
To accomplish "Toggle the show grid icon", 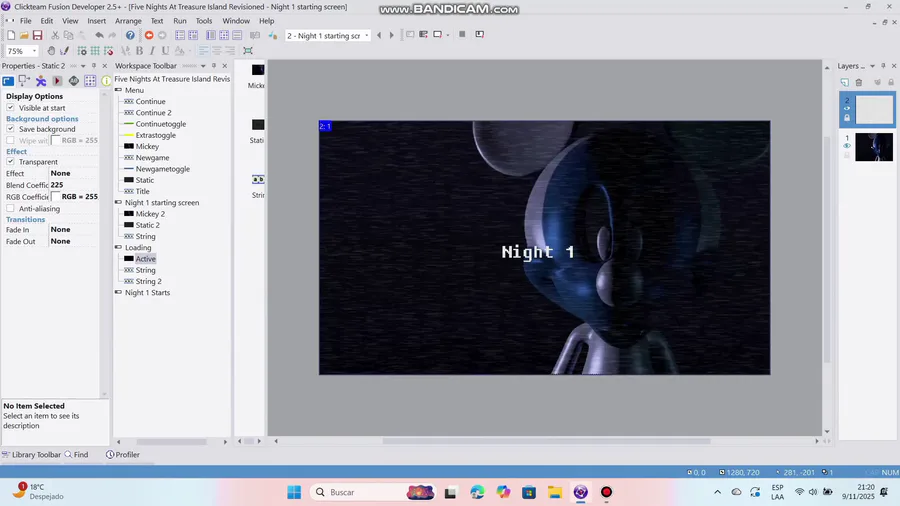I will coord(95,51).
